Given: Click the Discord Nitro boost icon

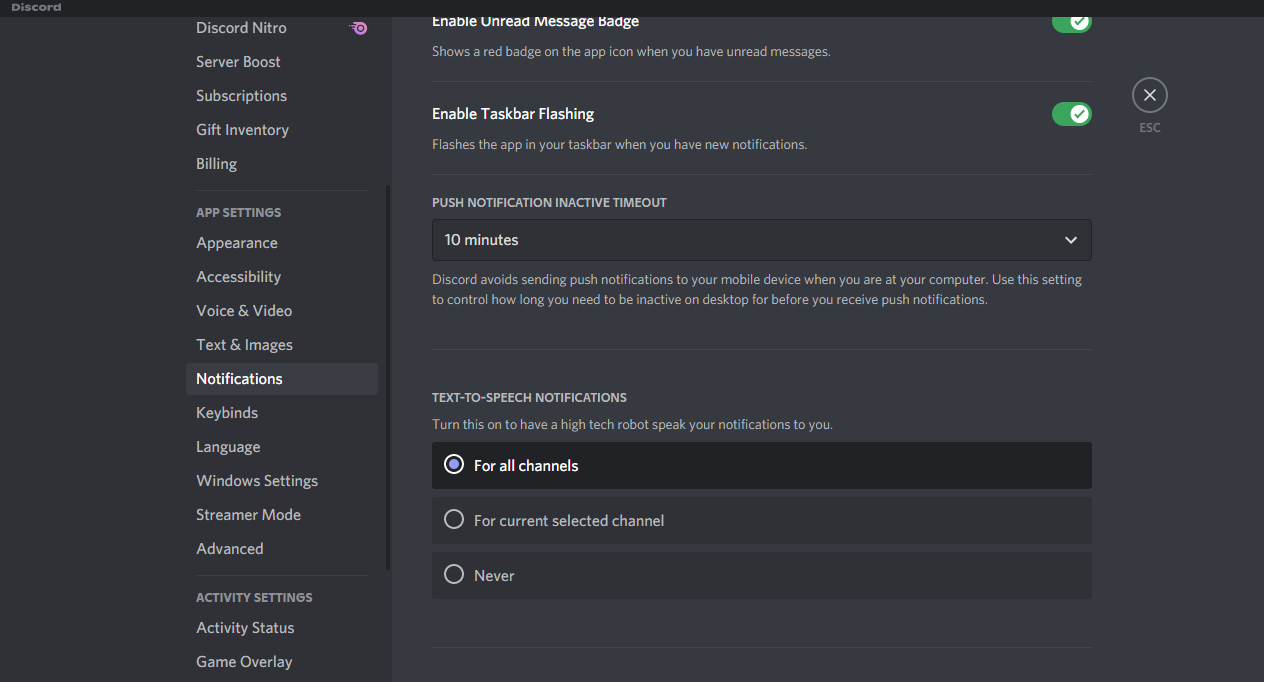Looking at the screenshot, I should [x=358, y=28].
